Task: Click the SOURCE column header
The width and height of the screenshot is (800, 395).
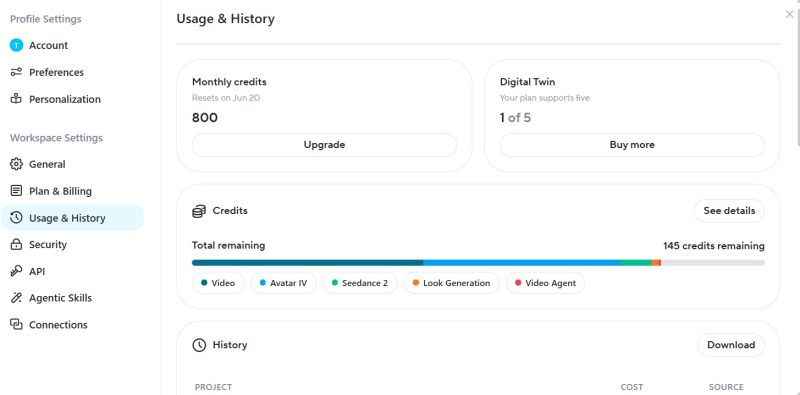Action: (x=726, y=387)
